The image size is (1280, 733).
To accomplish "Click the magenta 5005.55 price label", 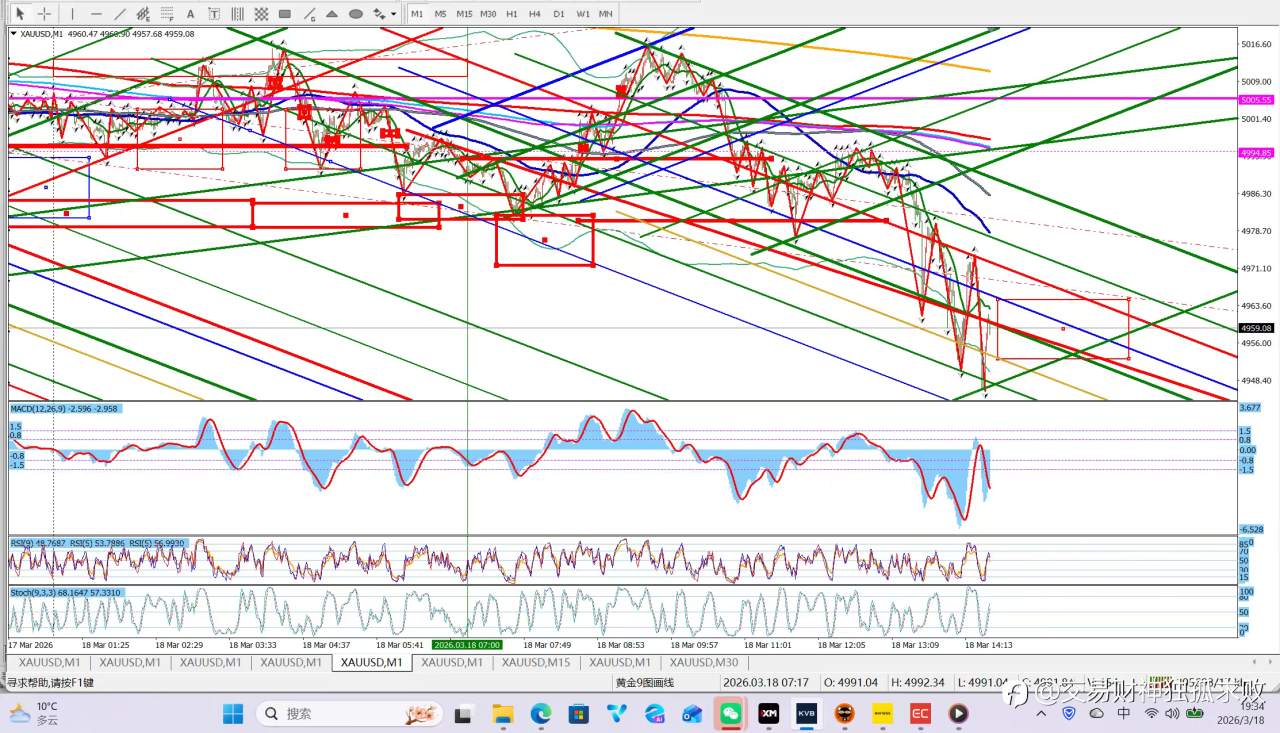I will 1256,100.
